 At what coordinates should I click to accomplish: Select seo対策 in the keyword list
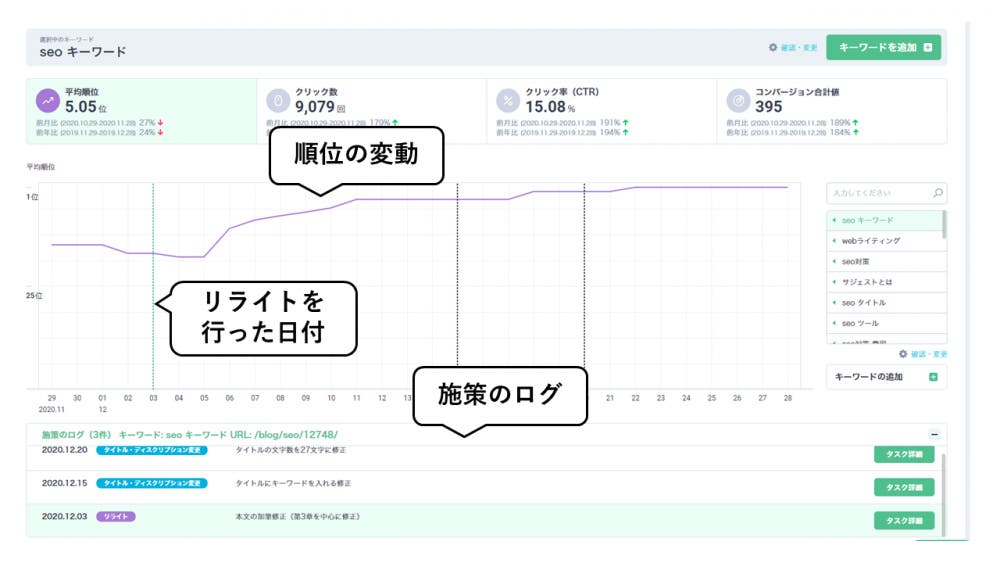[885, 261]
